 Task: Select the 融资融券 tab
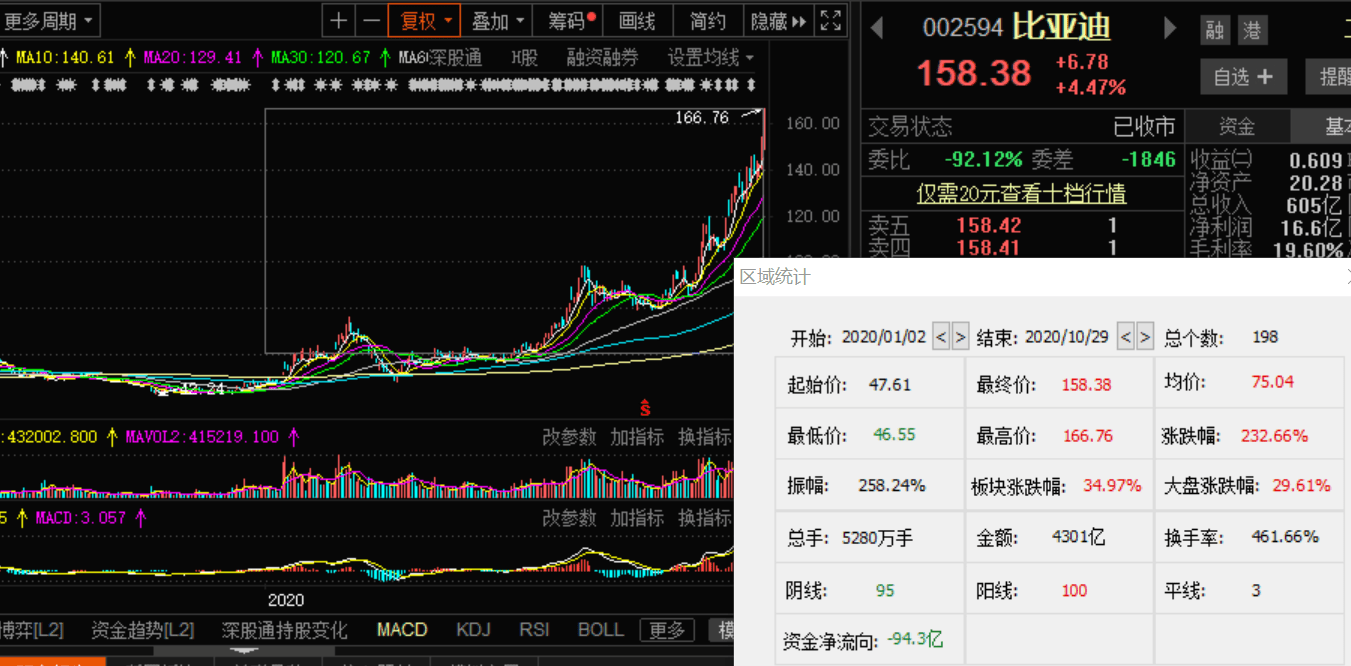tap(602, 57)
